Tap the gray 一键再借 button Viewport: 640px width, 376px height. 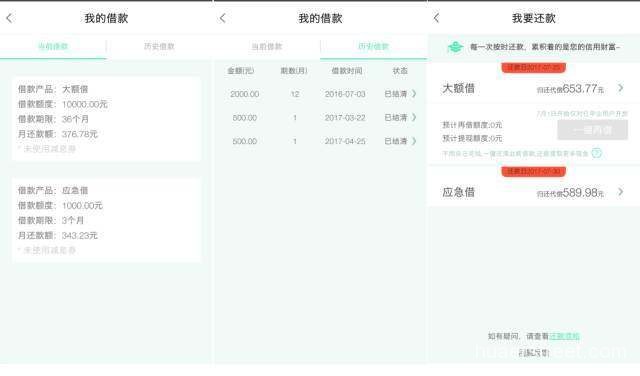[592, 130]
